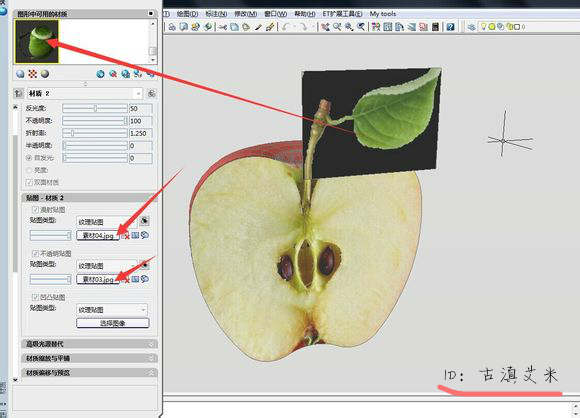The image size is (580, 418).
Task: Toggle the 漫射贴图 checkbox
Action: coord(36,210)
